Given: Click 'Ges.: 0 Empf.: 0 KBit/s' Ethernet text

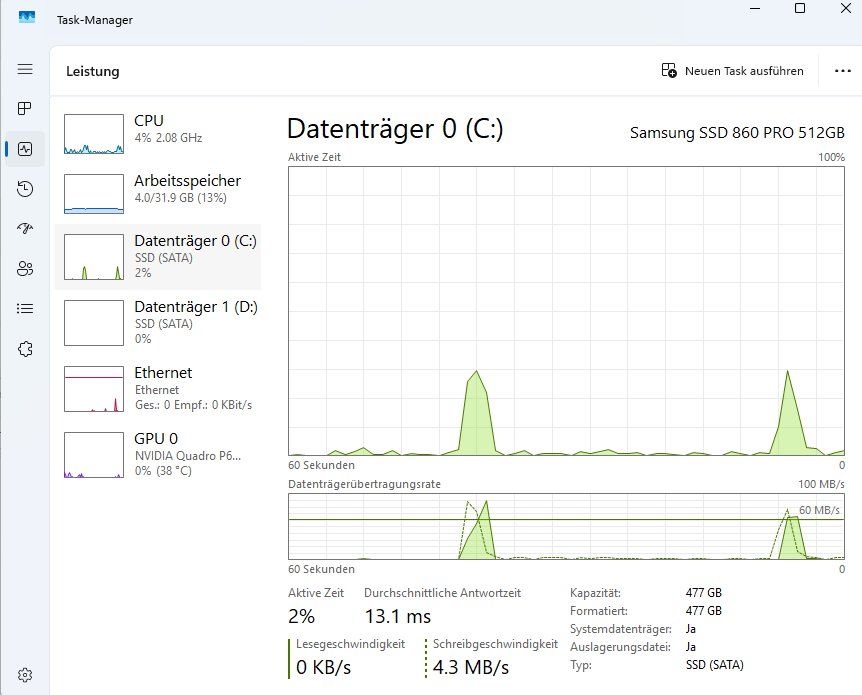Looking at the screenshot, I should pos(194,405).
